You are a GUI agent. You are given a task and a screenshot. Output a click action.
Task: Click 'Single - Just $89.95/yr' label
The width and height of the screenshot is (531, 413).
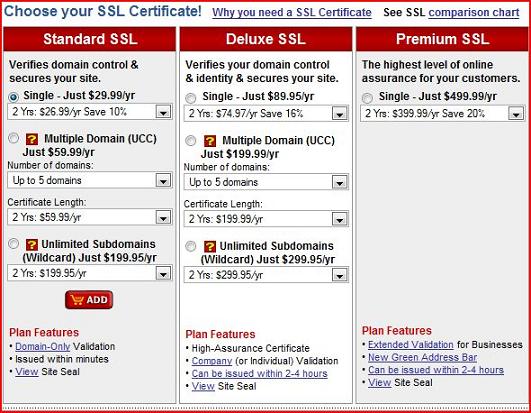(258, 96)
